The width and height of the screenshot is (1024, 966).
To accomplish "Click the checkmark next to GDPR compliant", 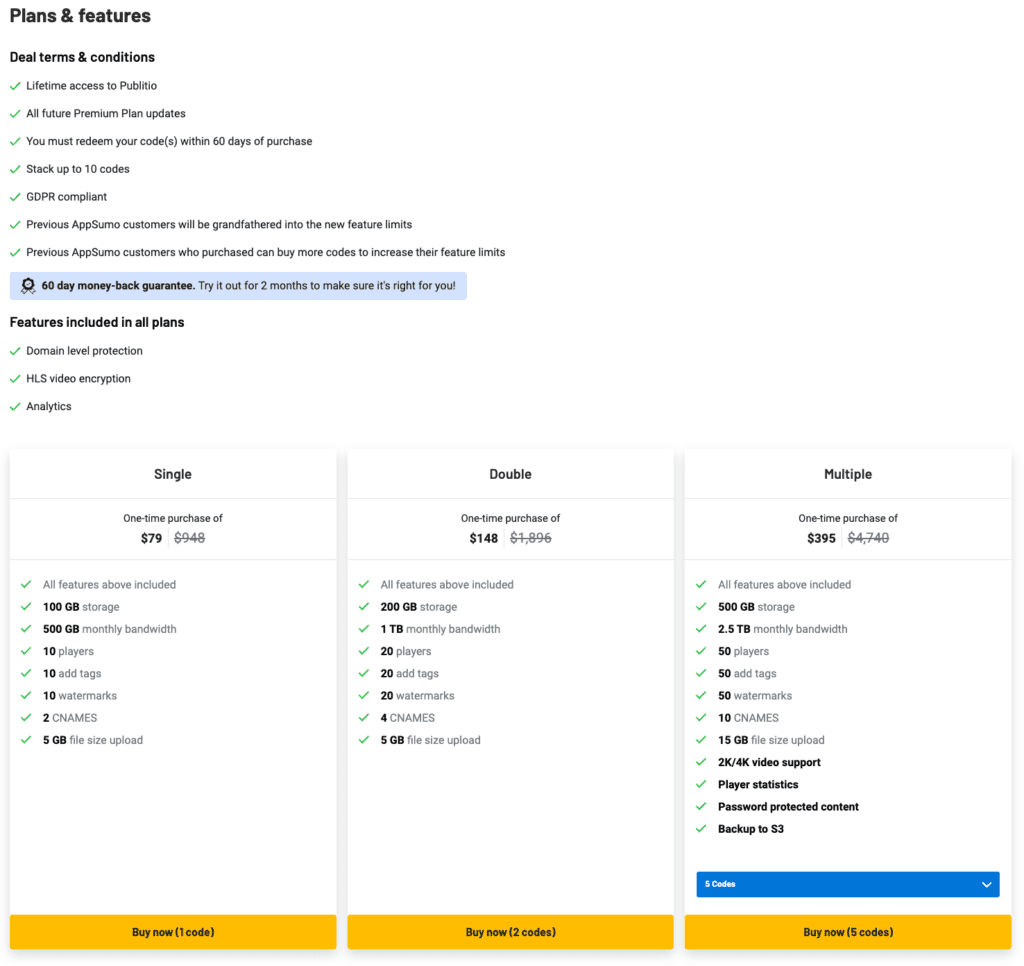I will point(15,197).
